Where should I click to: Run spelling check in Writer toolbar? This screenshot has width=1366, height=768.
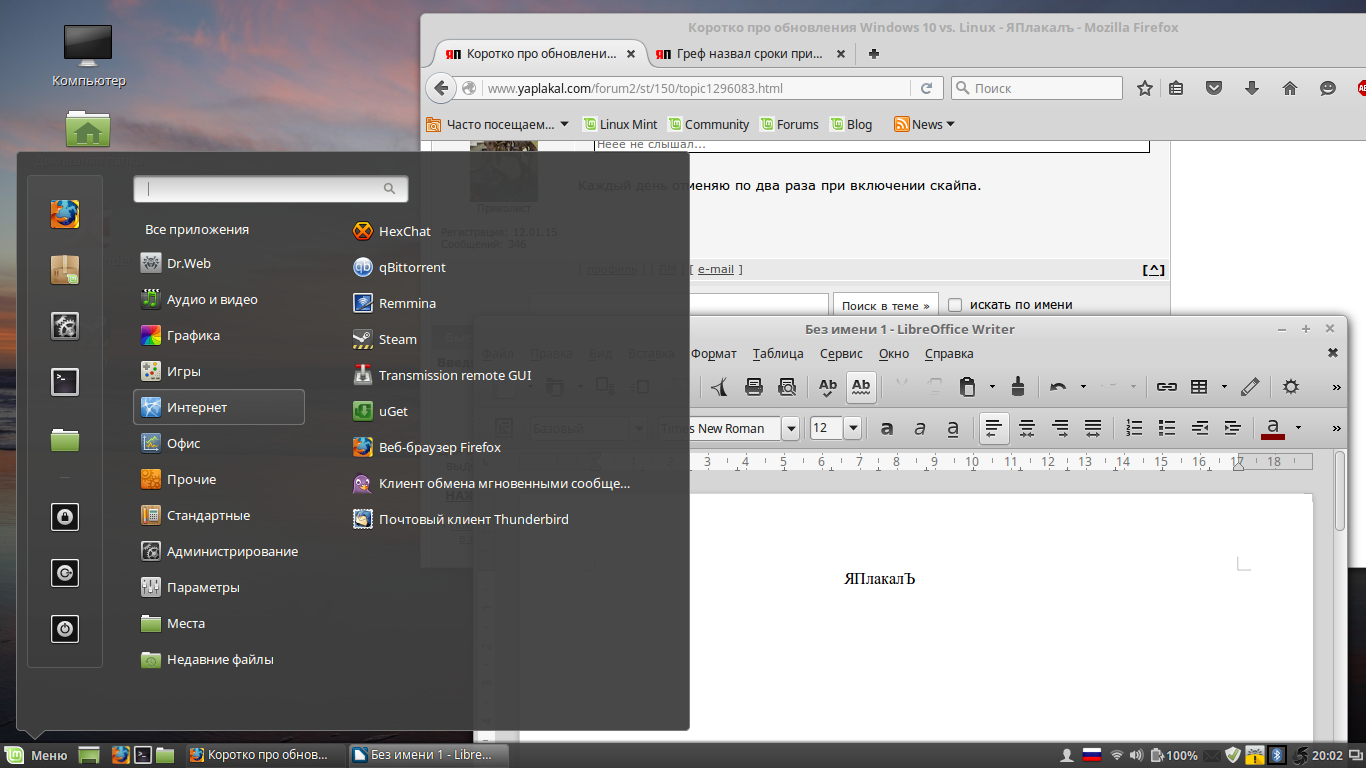tap(828, 386)
